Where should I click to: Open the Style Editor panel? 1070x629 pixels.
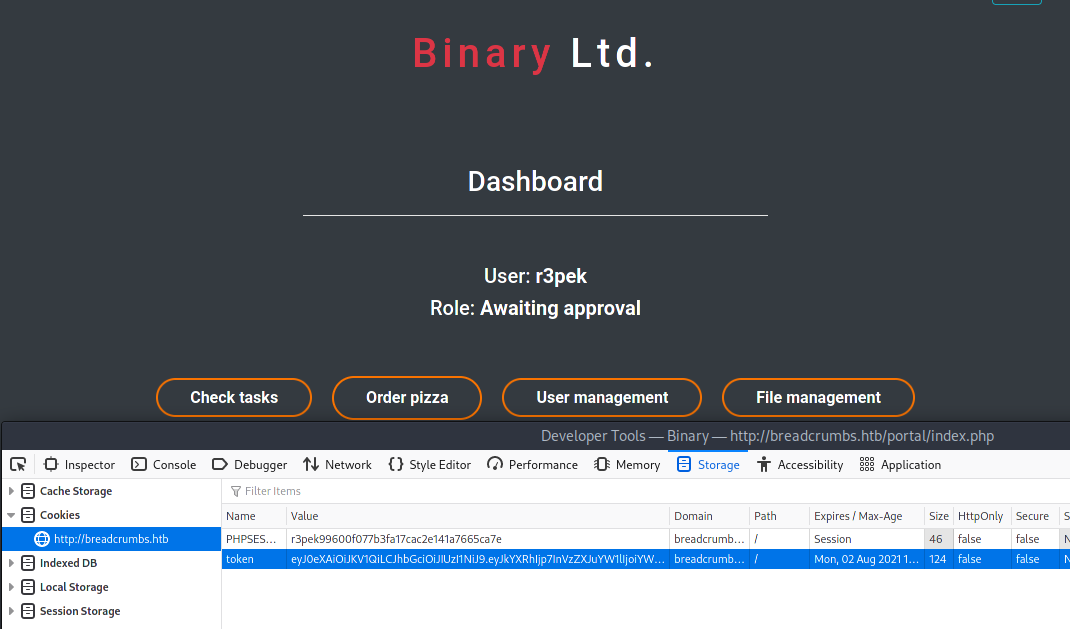[x=429, y=464]
